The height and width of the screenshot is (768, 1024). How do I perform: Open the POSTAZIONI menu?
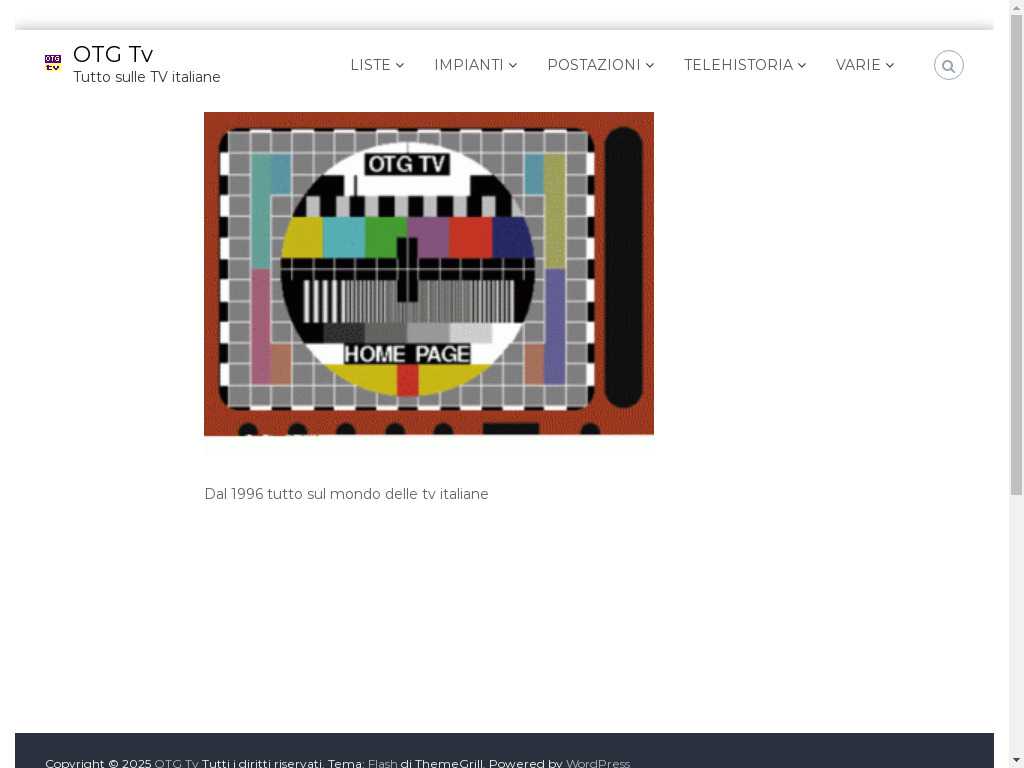(594, 65)
